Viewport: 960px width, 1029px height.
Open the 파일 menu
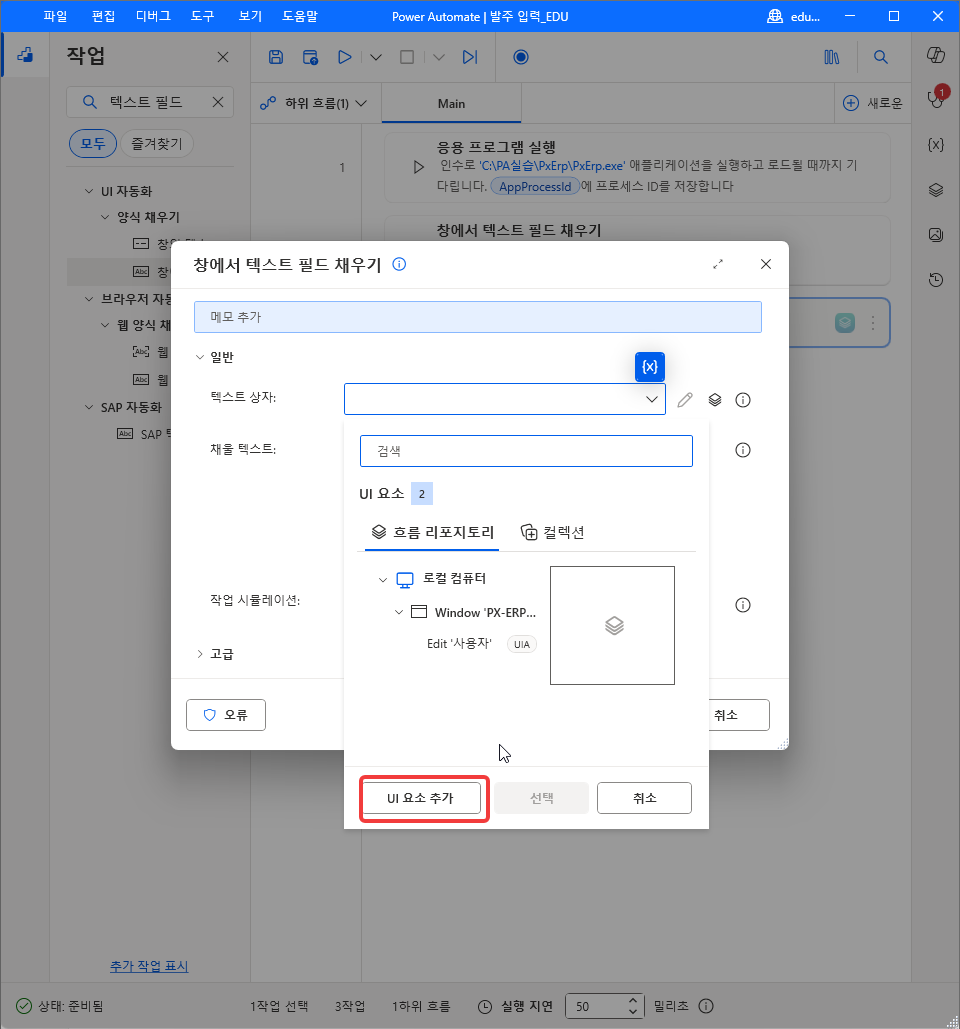pyautogui.click(x=55, y=16)
